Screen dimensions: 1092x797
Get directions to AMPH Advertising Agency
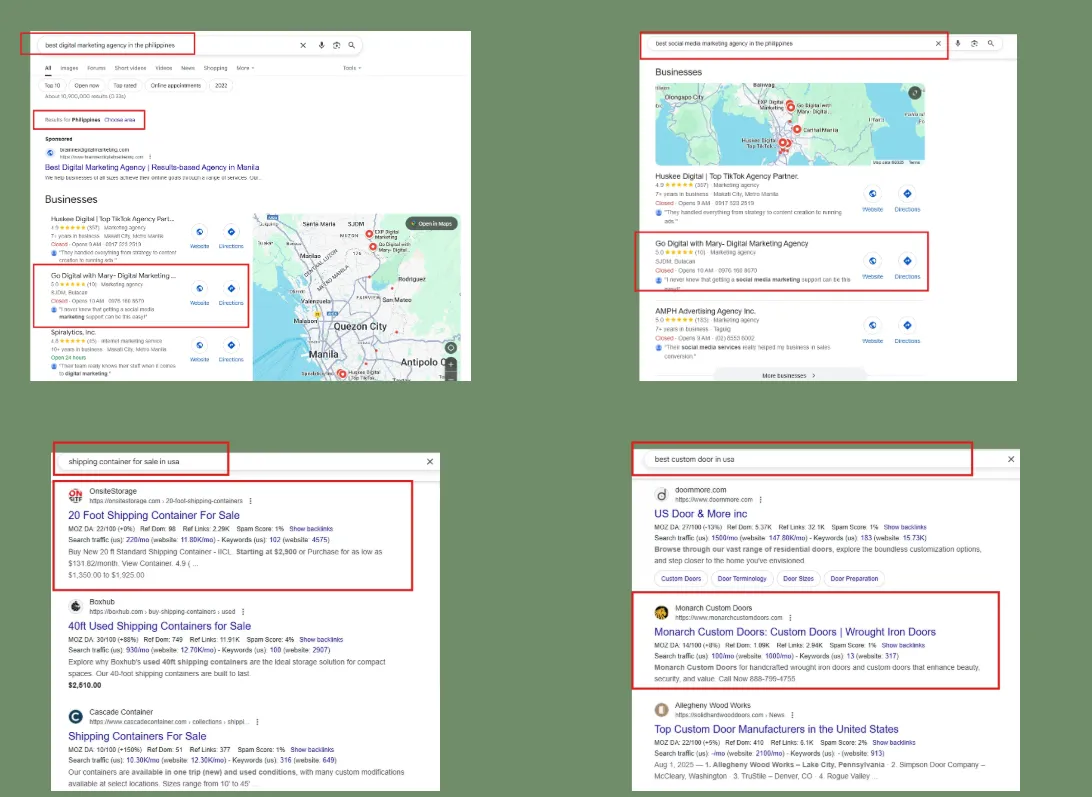pos(907,325)
